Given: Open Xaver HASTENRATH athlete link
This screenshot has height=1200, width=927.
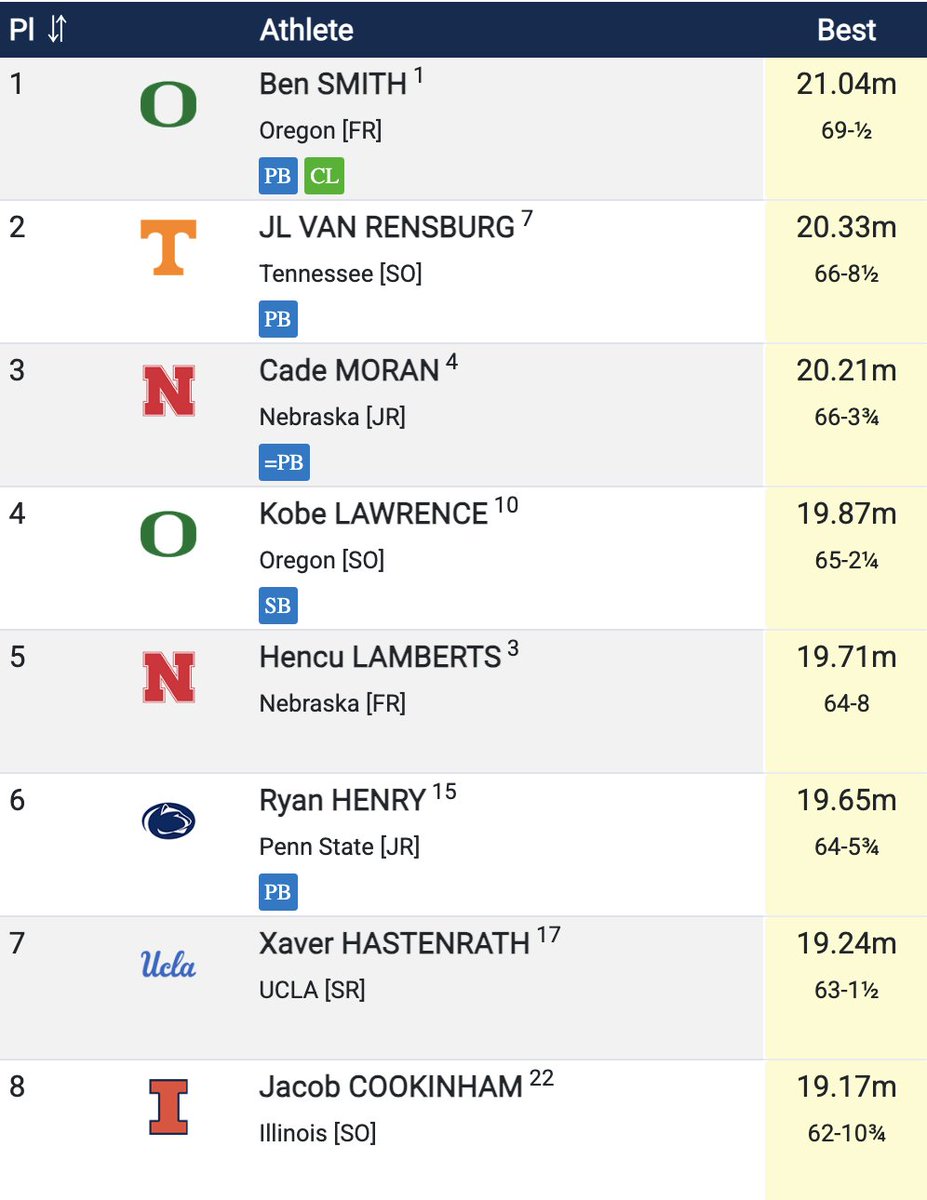Looking at the screenshot, I should click(x=394, y=943).
